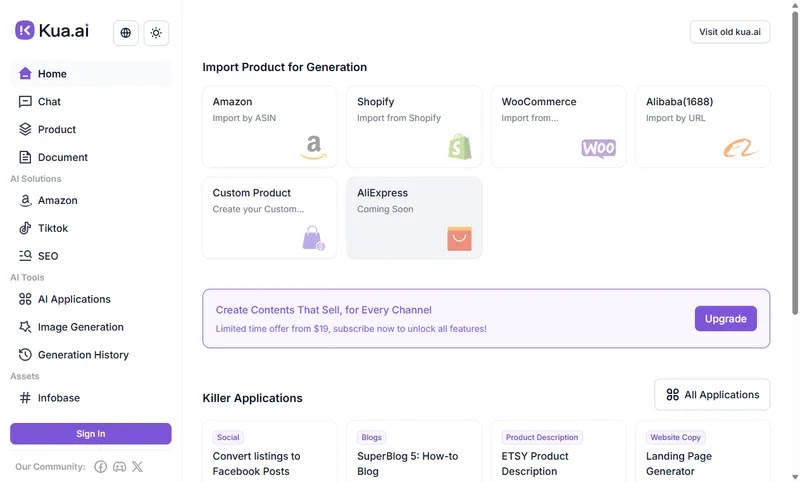Click the AliExpress bag icon
Viewport: 800px width, 482px height.
[460, 238]
